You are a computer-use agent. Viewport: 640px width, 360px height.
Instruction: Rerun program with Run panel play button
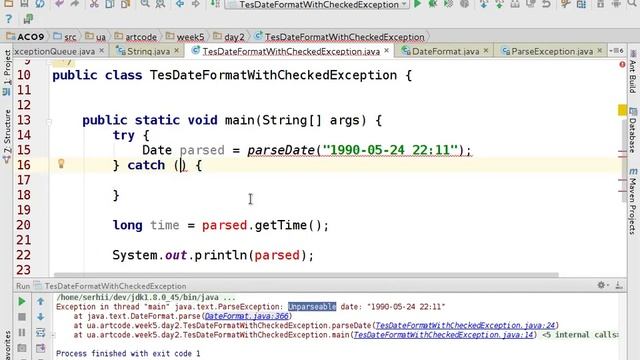click(22, 301)
